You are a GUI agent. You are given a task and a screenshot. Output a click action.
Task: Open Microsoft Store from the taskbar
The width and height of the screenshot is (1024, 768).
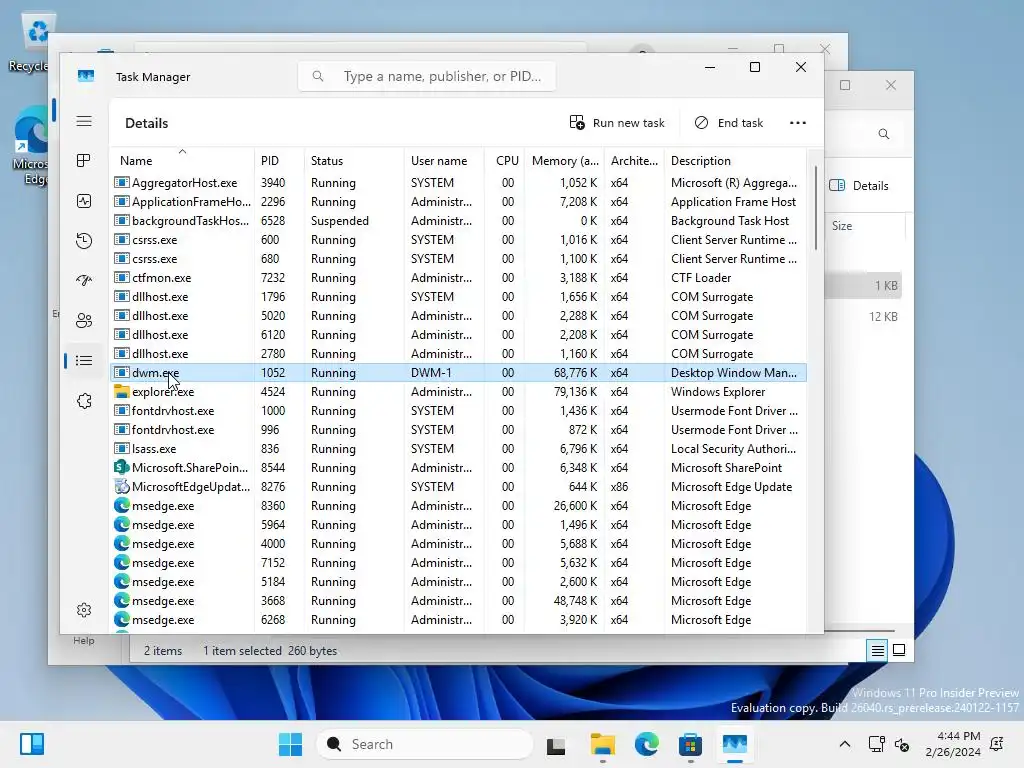690,744
